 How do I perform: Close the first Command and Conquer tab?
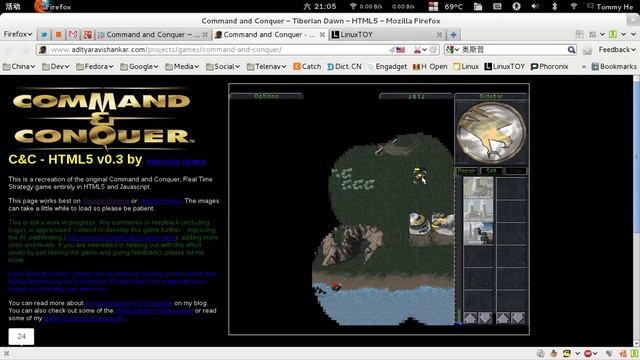205,35
